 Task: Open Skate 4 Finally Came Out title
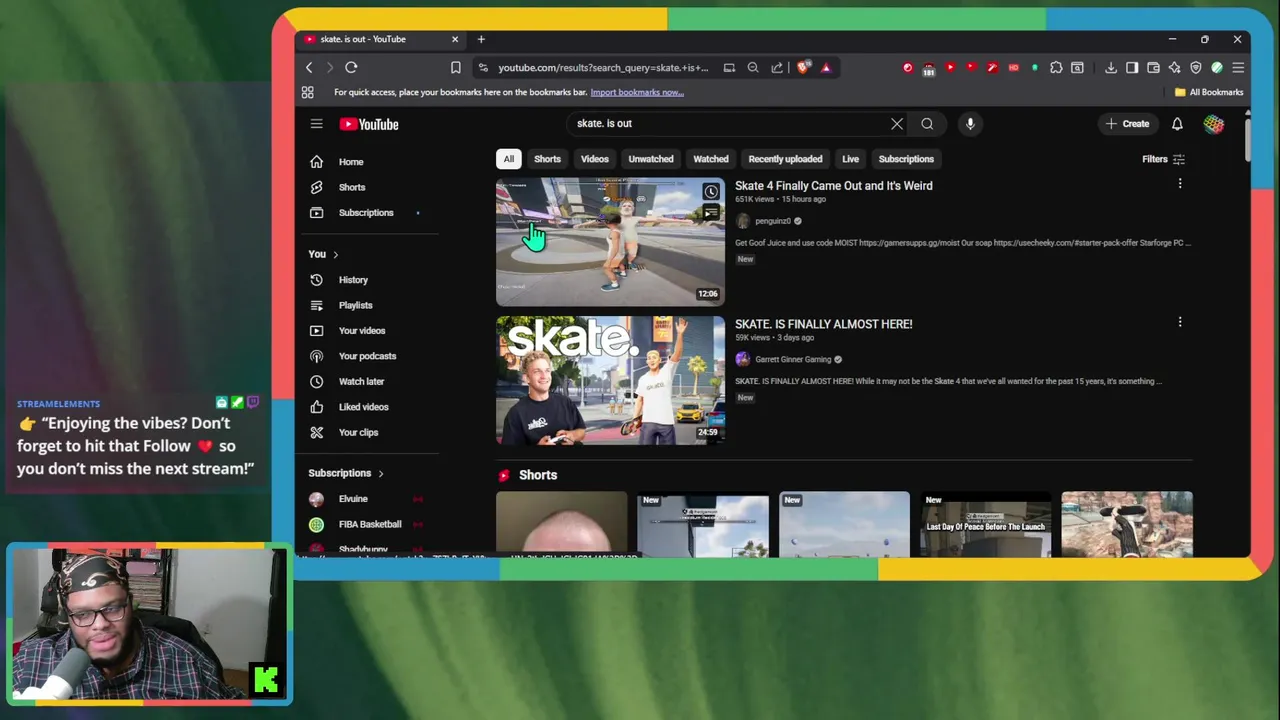(833, 185)
